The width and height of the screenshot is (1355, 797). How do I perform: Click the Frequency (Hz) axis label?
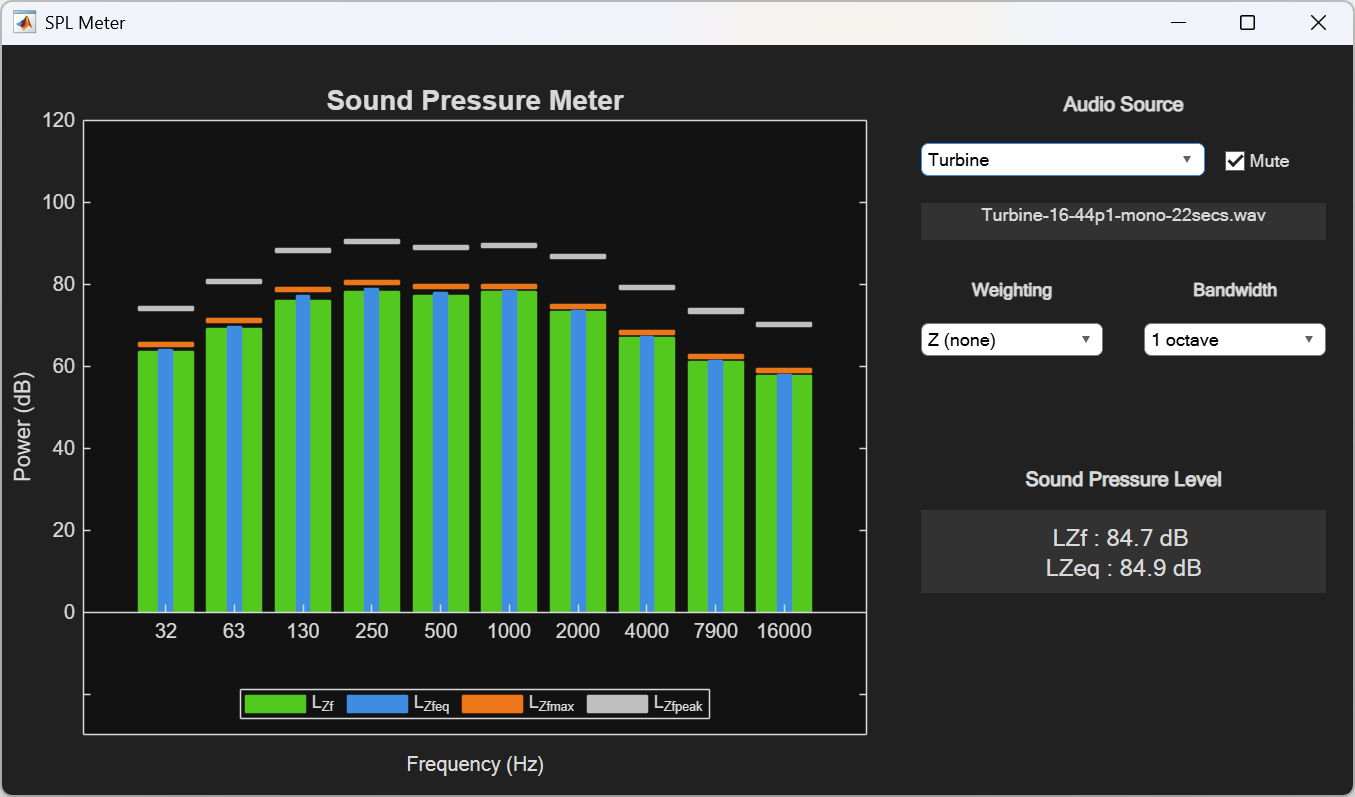(475, 765)
